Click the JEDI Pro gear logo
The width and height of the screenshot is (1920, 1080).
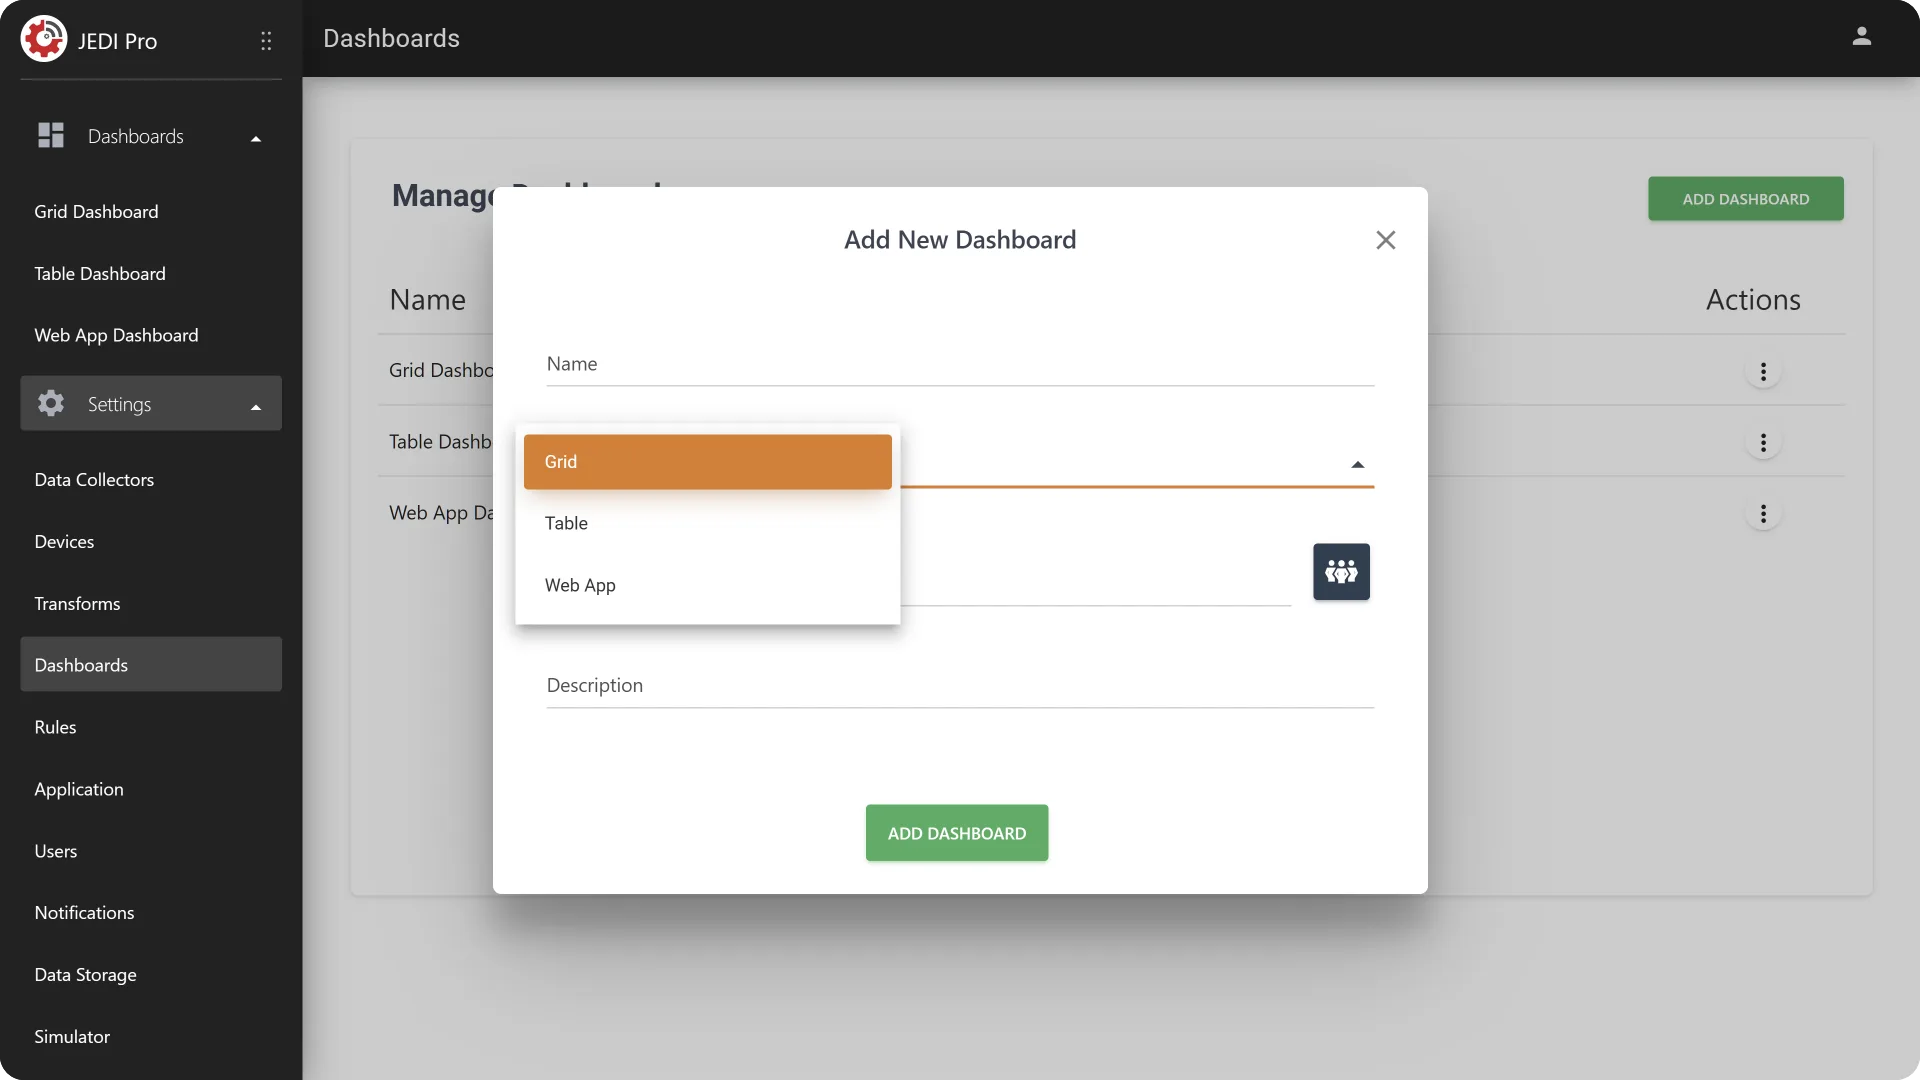44,39
